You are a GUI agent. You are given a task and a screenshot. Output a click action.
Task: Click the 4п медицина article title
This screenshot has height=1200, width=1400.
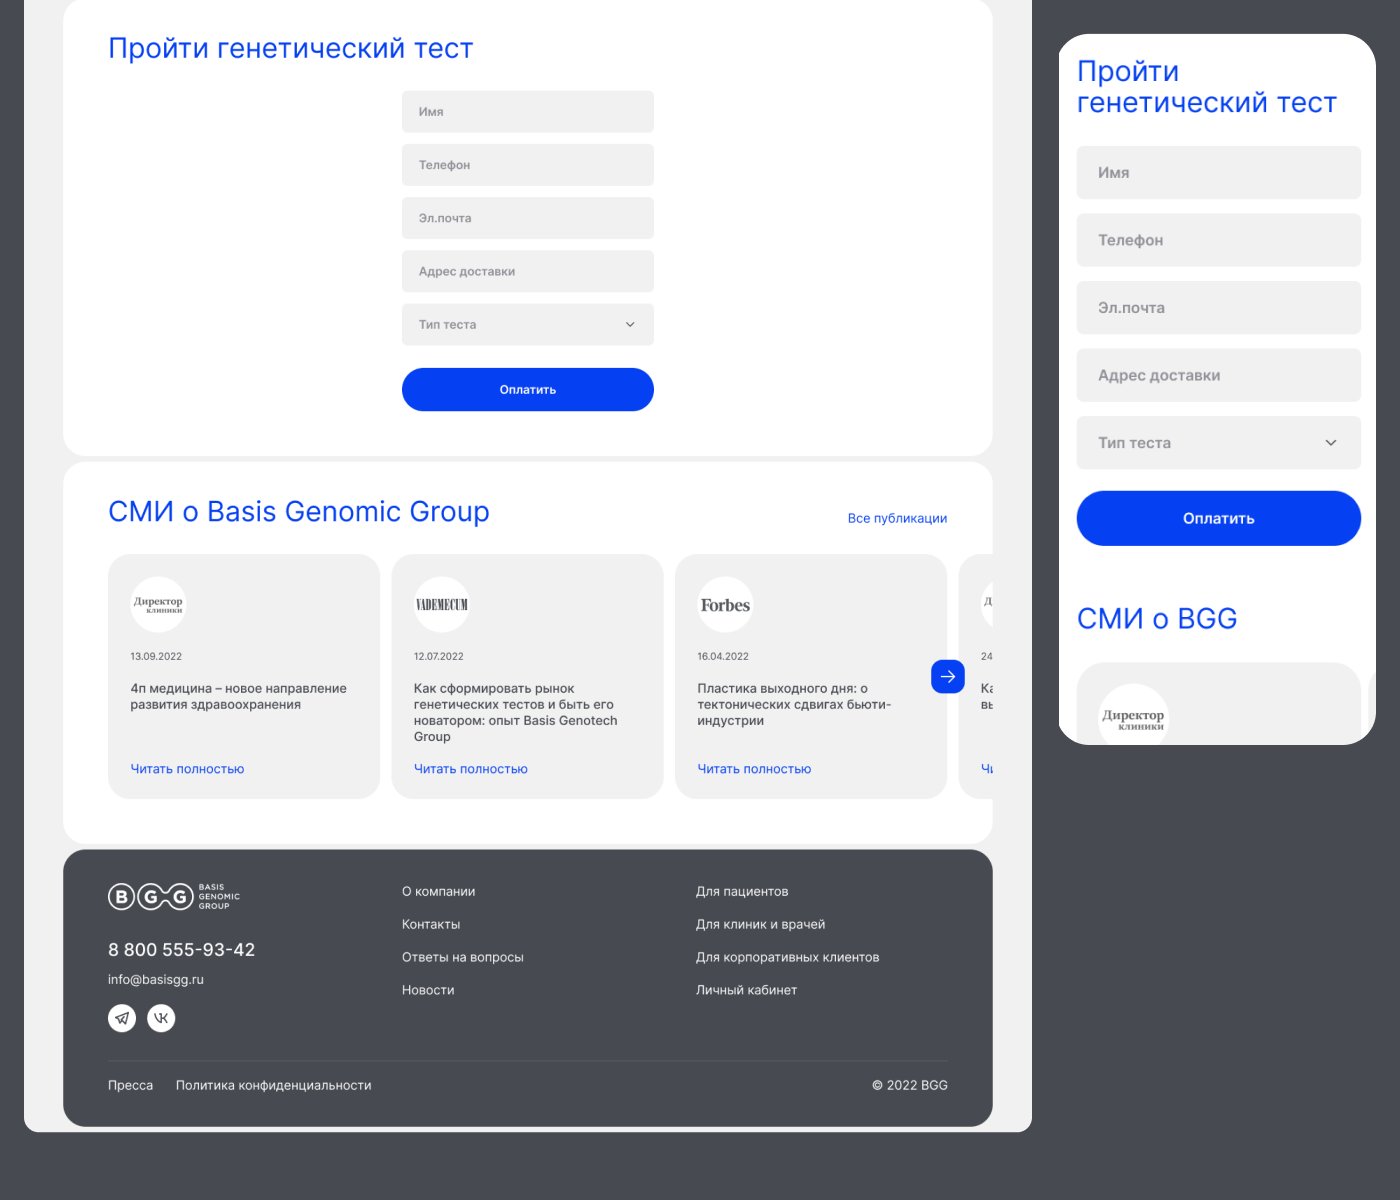pyautogui.click(x=239, y=697)
